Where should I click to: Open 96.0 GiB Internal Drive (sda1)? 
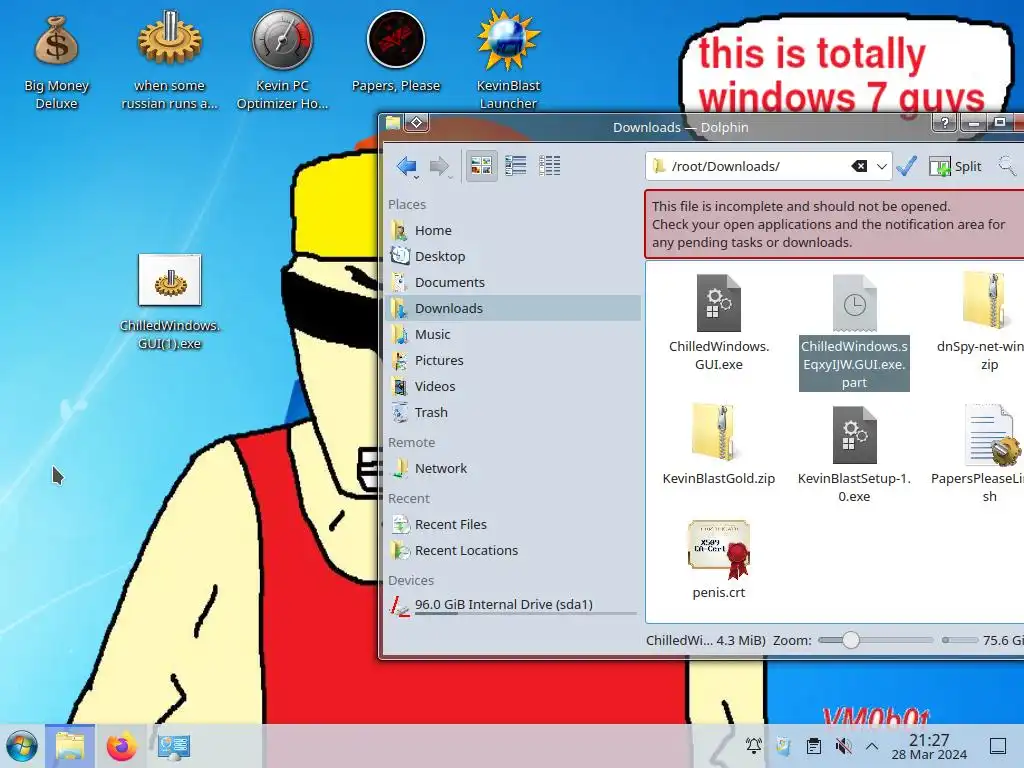tap(512, 605)
